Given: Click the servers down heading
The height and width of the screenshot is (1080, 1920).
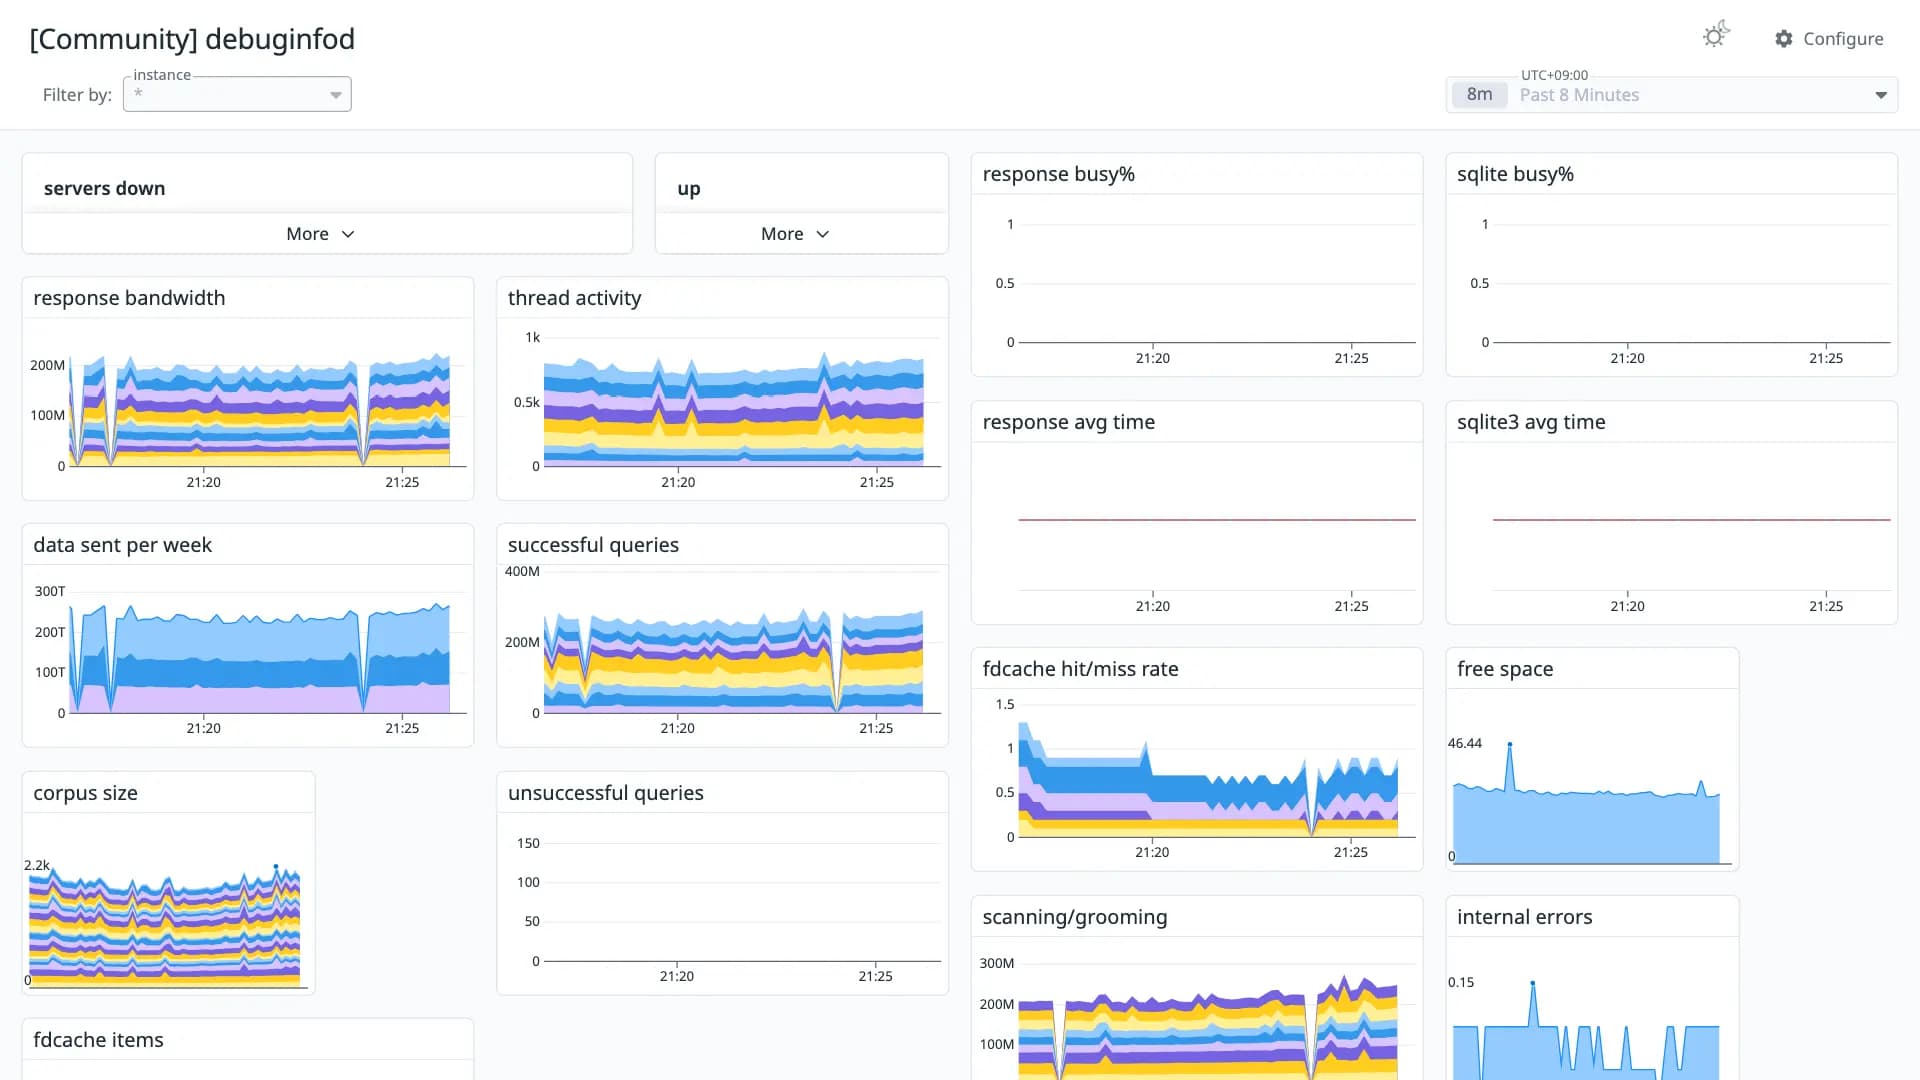Looking at the screenshot, I should [104, 188].
